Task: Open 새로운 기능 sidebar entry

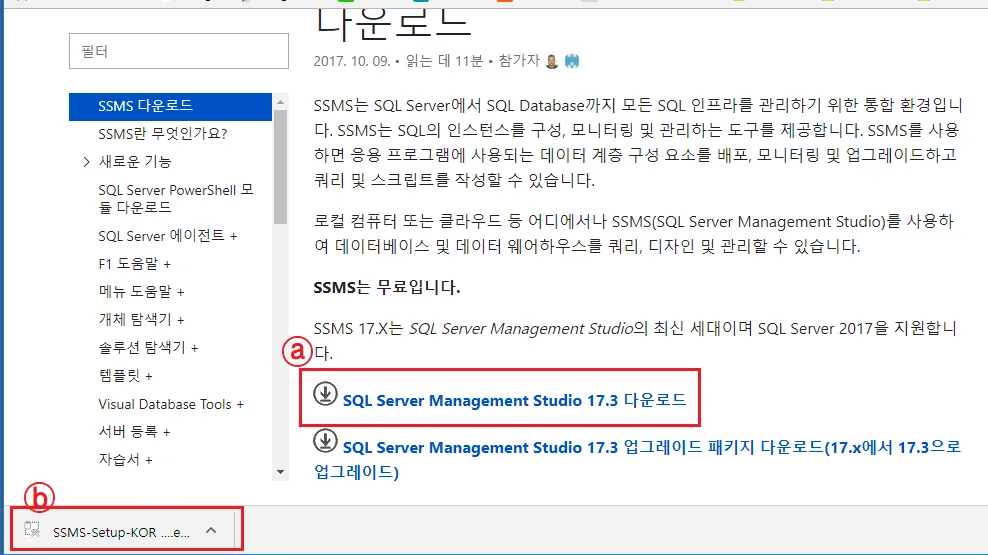Action: click(x=135, y=162)
